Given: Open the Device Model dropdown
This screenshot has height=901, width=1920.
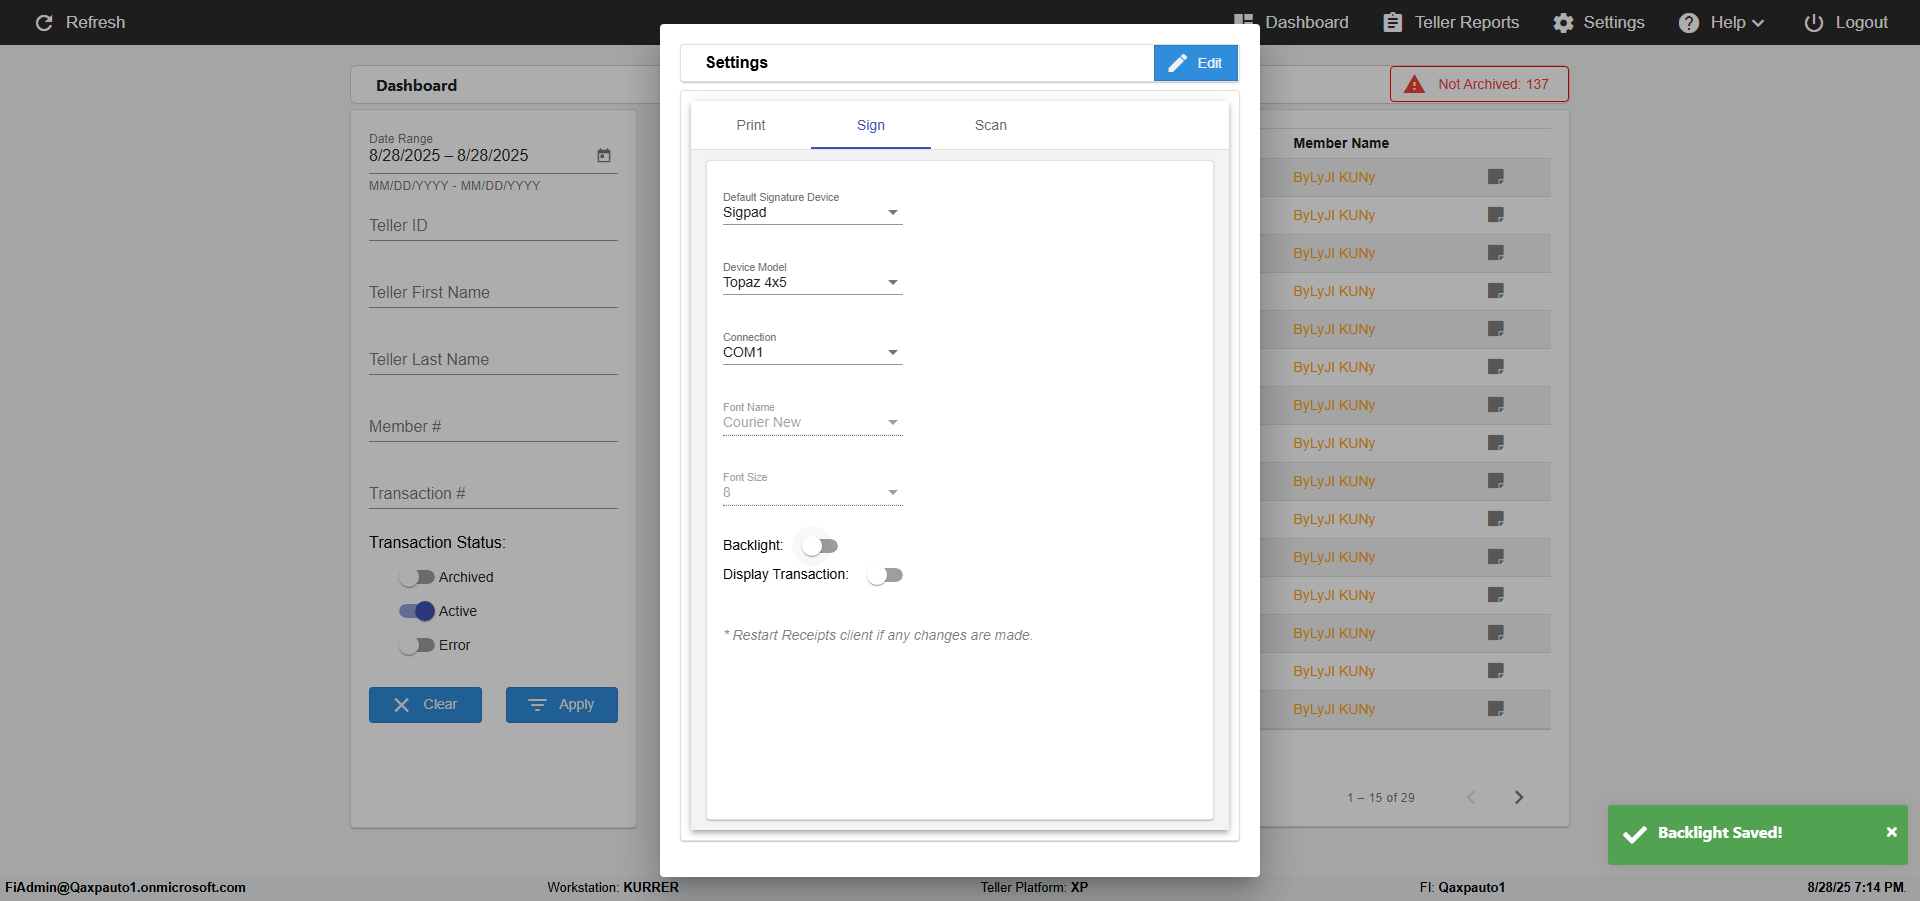Looking at the screenshot, I should (813, 282).
